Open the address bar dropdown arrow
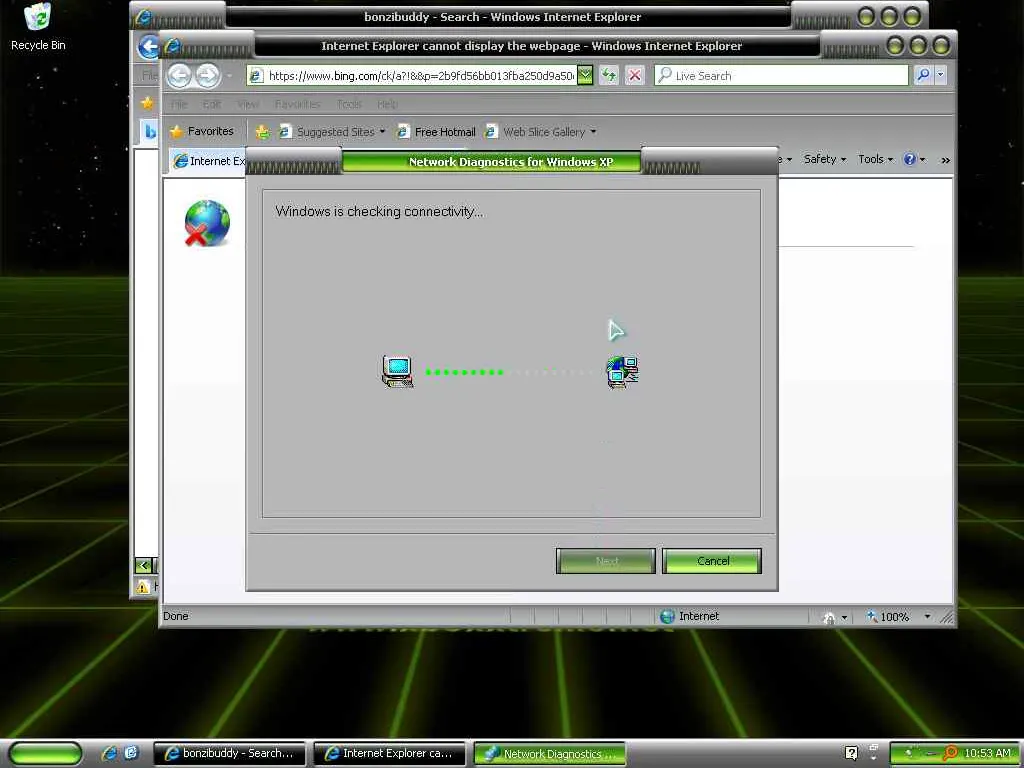The width and height of the screenshot is (1024, 768). click(x=584, y=75)
